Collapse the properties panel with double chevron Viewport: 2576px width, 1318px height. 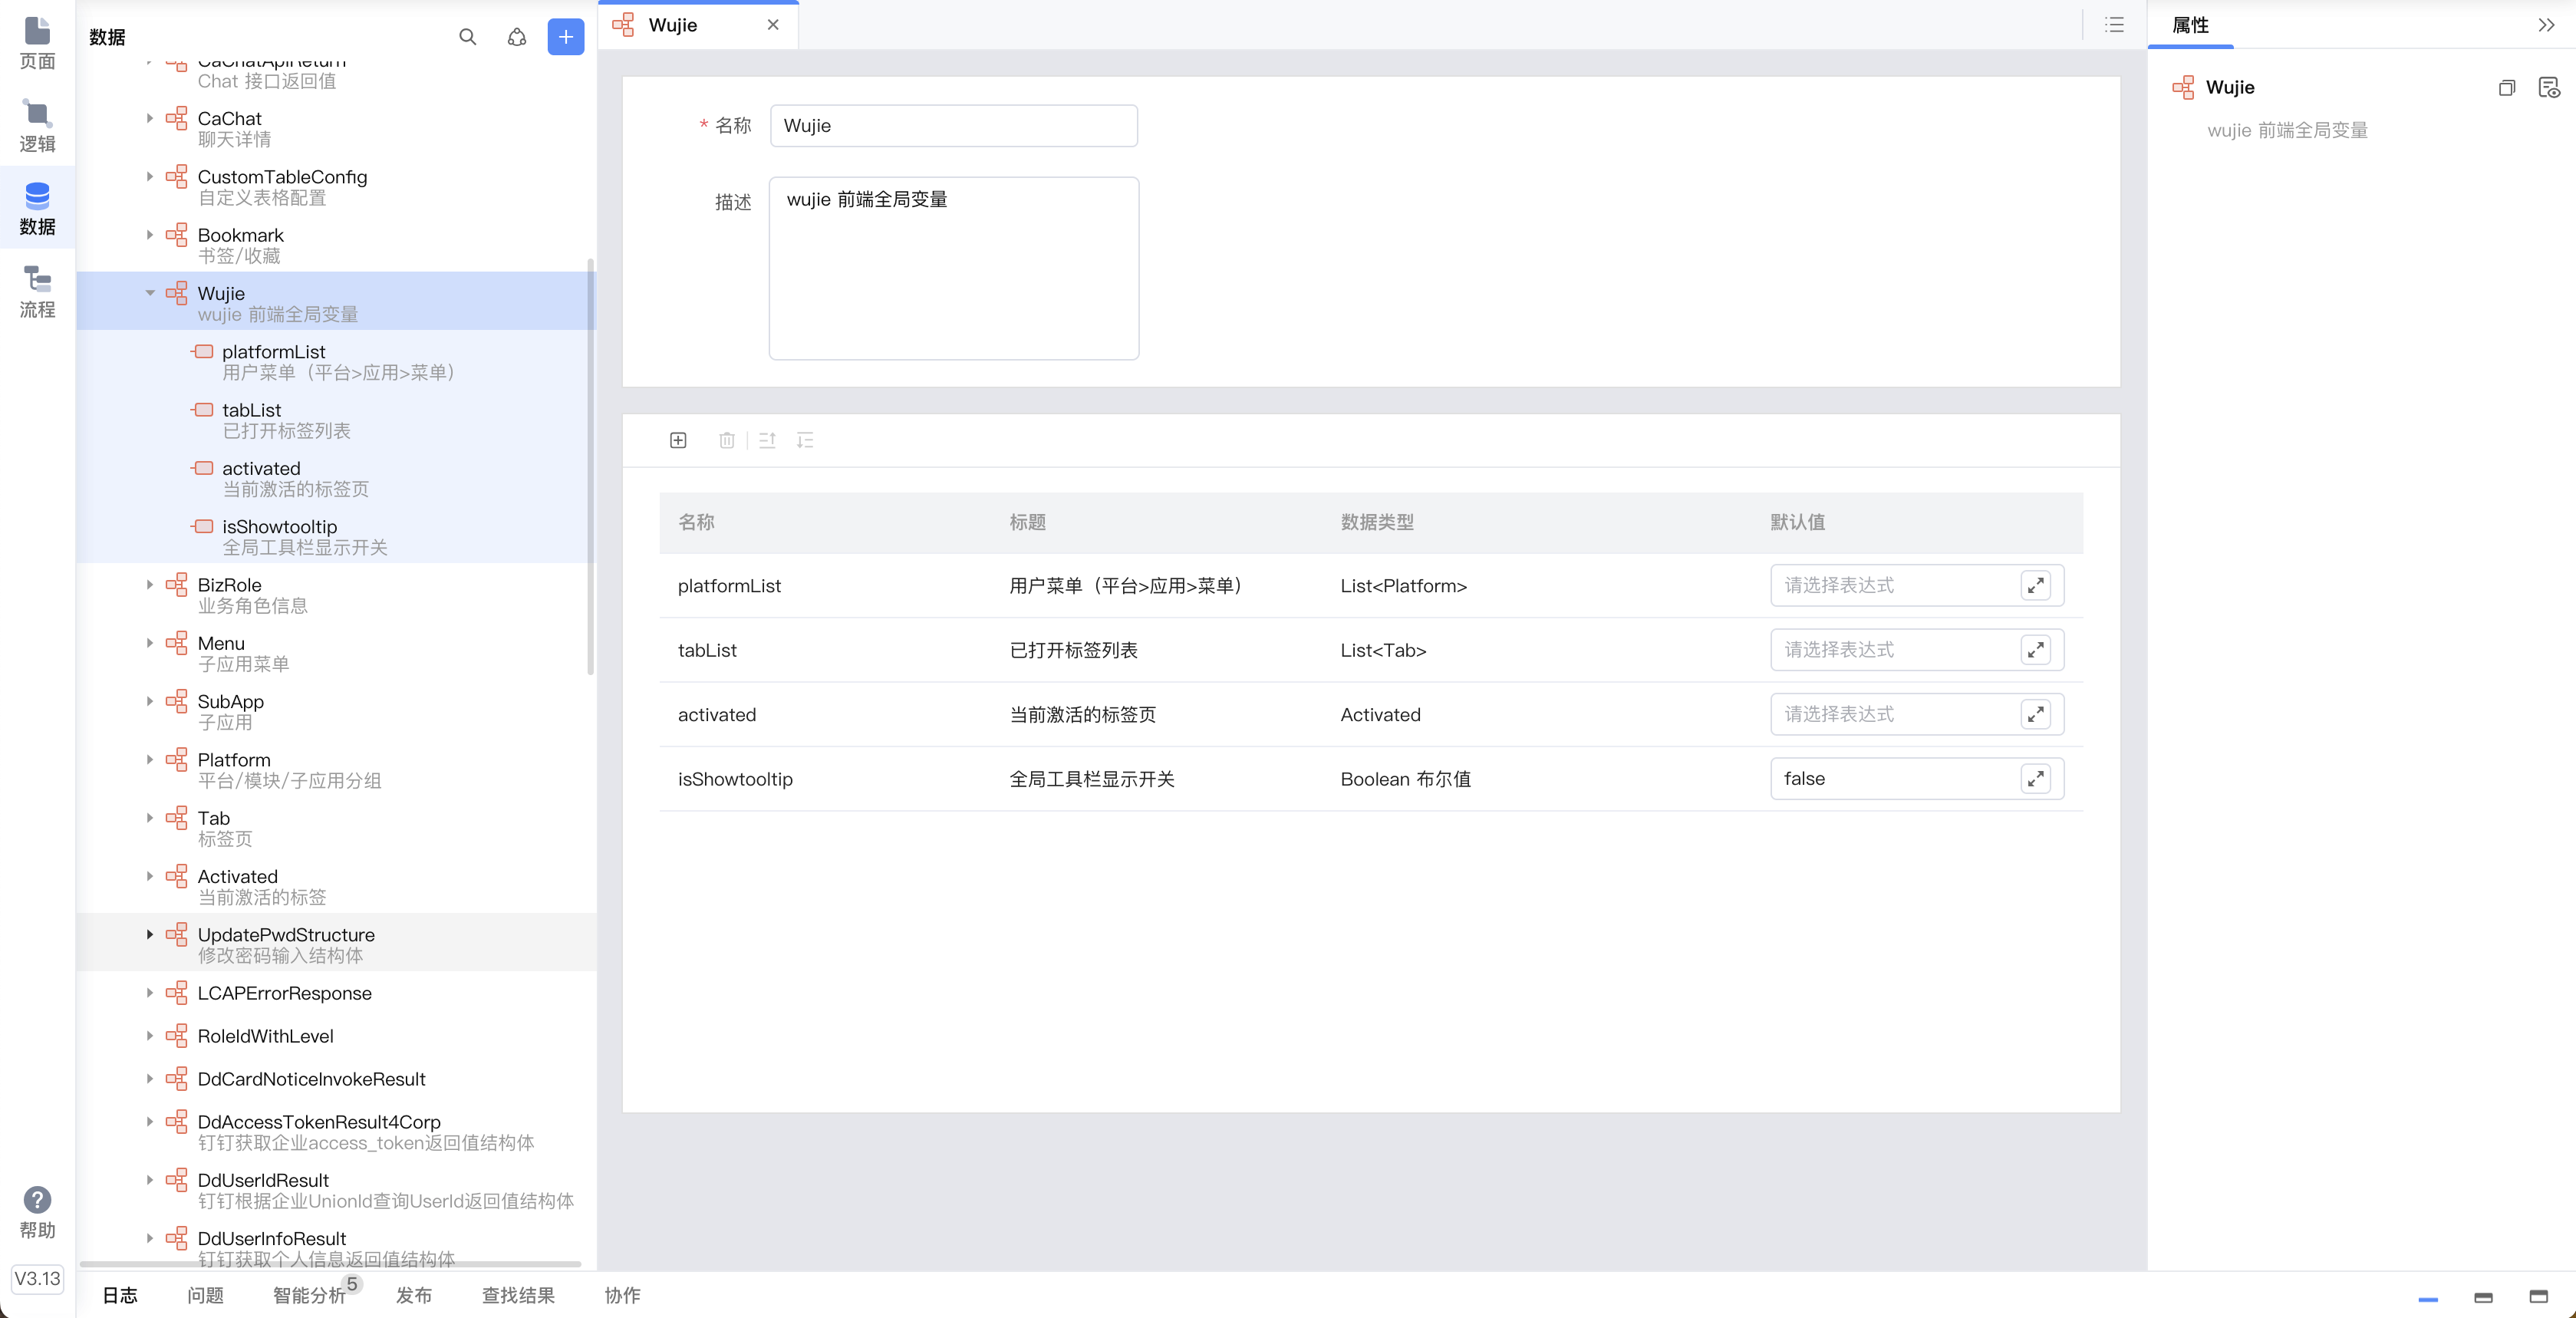[2546, 25]
